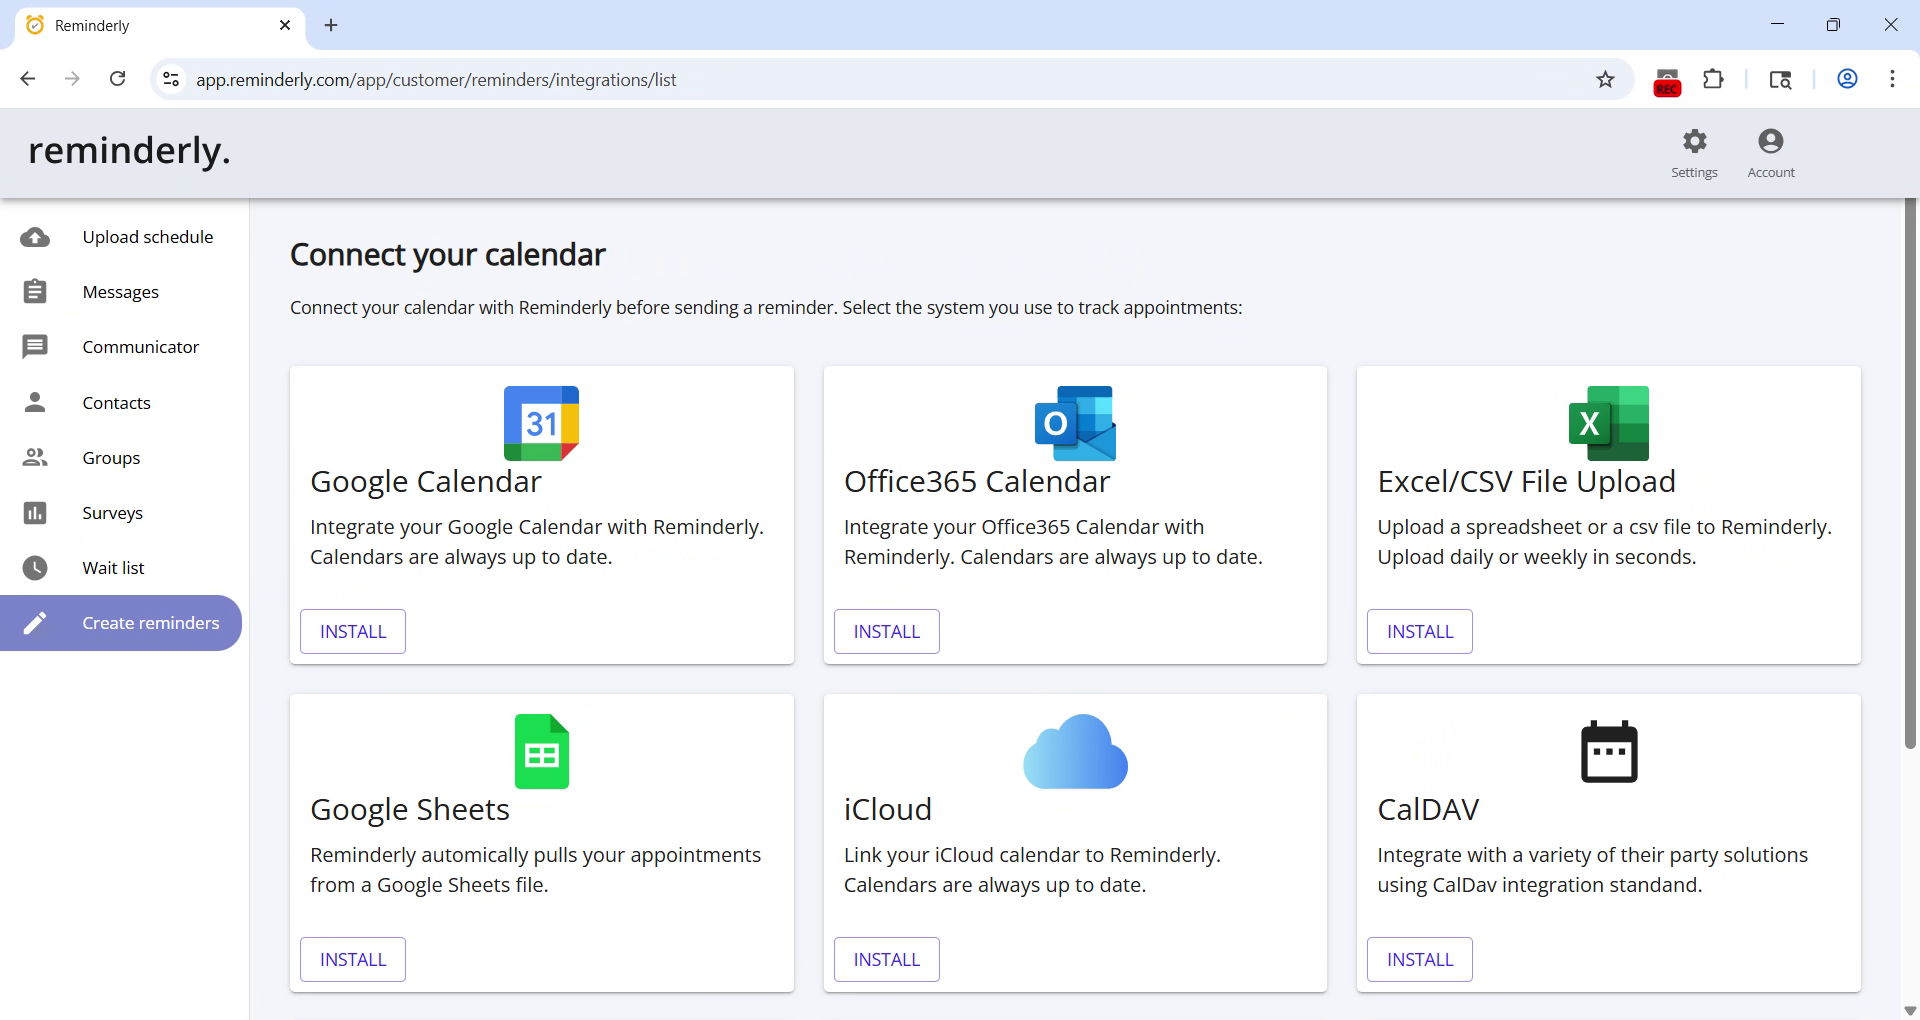Open Settings gear icon in header
The image size is (1920, 1020).
[1694, 141]
